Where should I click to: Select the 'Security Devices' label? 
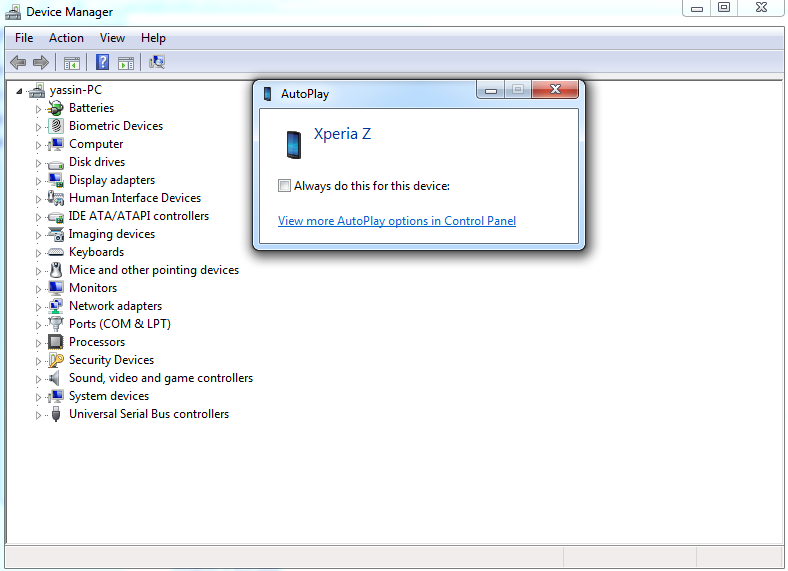(x=112, y=360)
